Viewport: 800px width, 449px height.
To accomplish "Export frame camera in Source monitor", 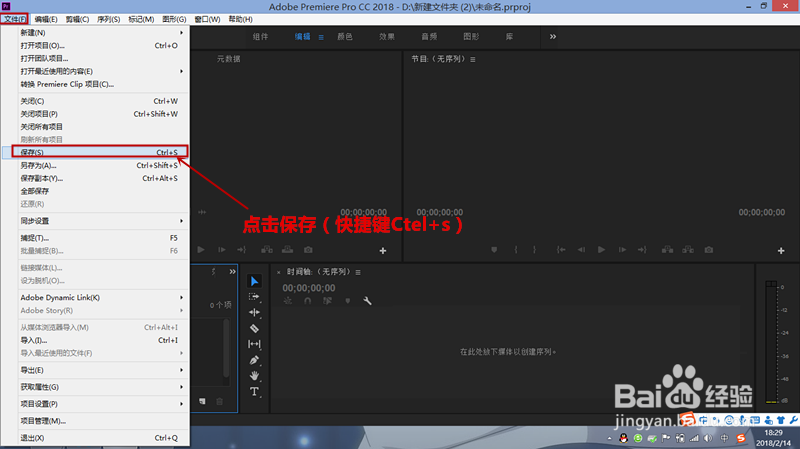I will (308, 250).
